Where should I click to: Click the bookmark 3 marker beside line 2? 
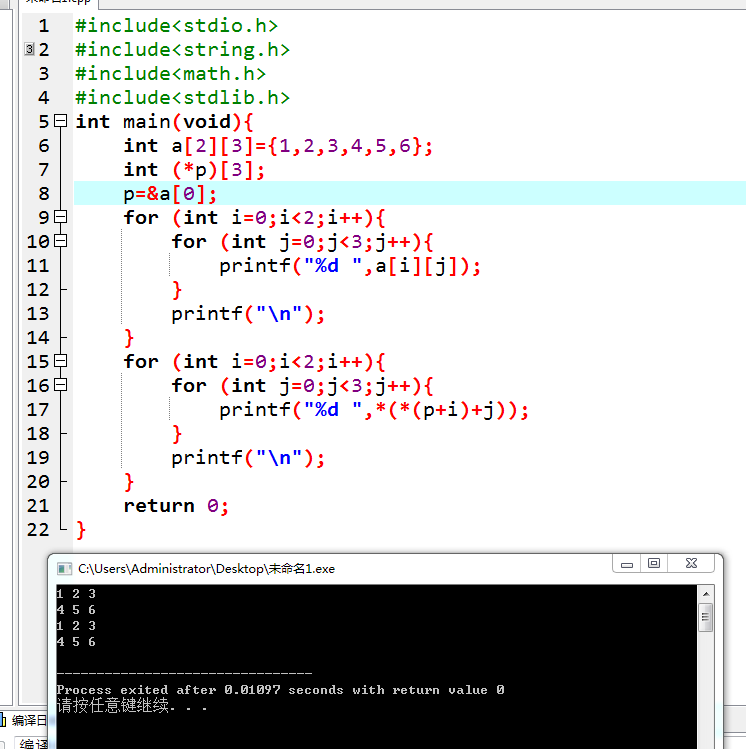[29, 49]
